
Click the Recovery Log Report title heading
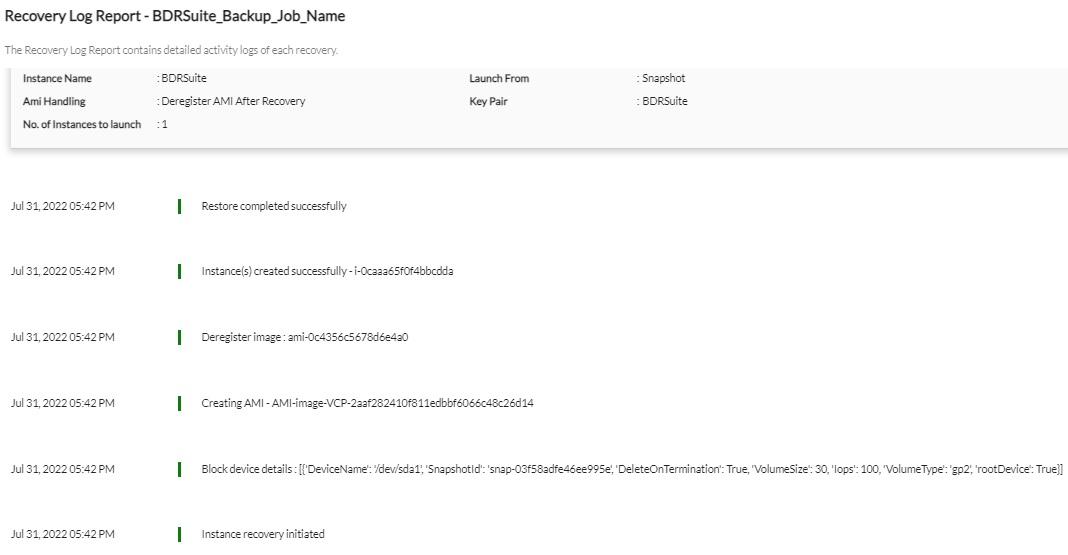(x=174, y=16)
